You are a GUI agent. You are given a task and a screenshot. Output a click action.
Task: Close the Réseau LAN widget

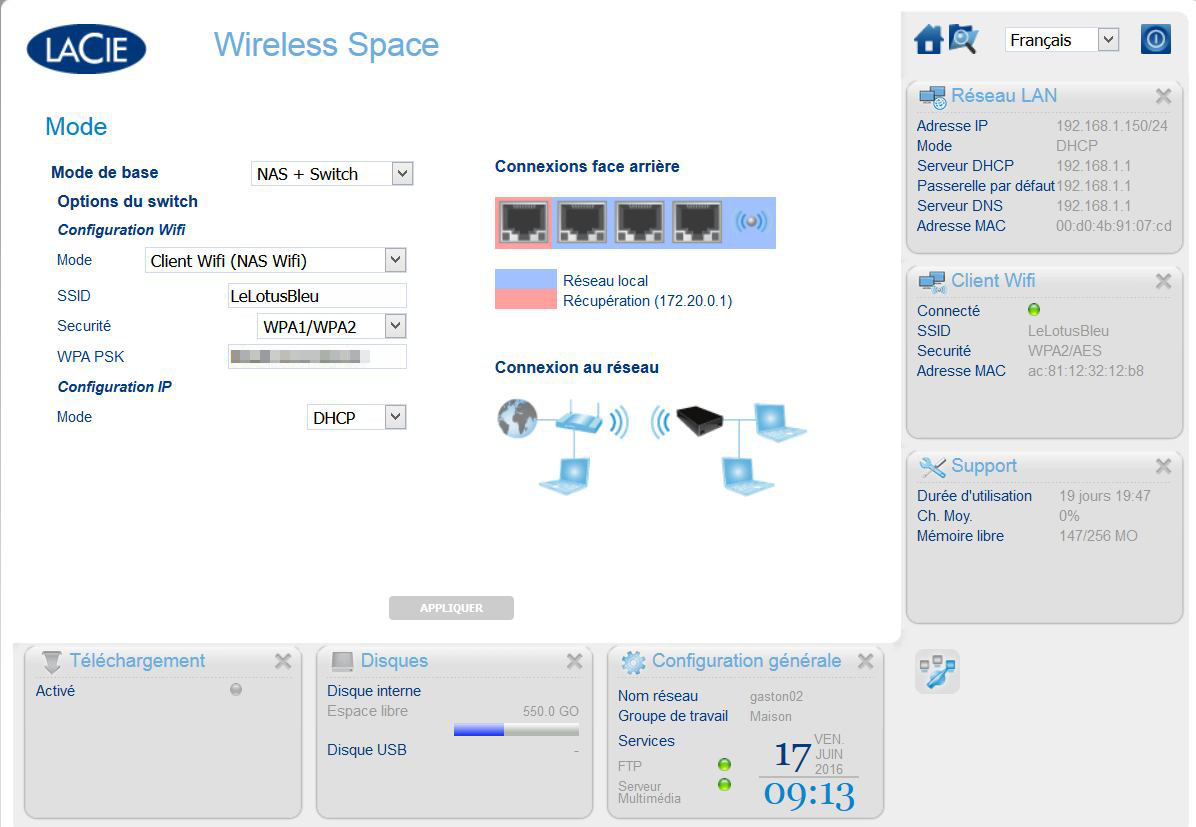(x=1163, y=96)
